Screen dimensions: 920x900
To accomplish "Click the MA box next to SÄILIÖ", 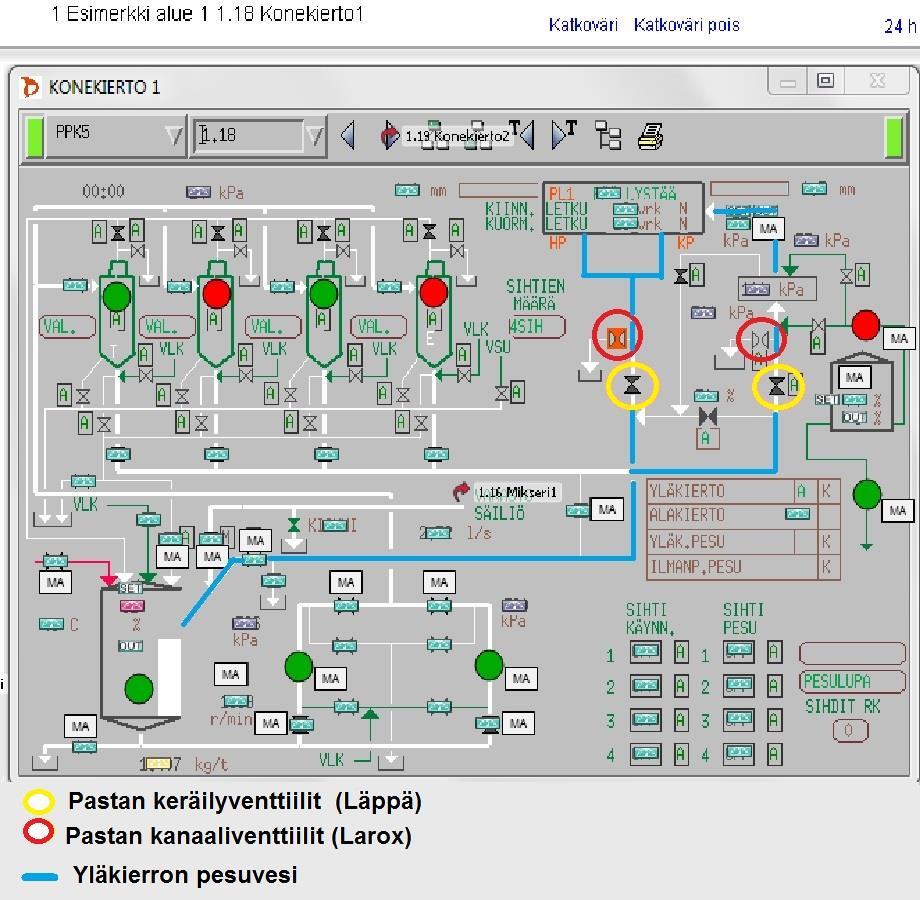I will [607, 510].
